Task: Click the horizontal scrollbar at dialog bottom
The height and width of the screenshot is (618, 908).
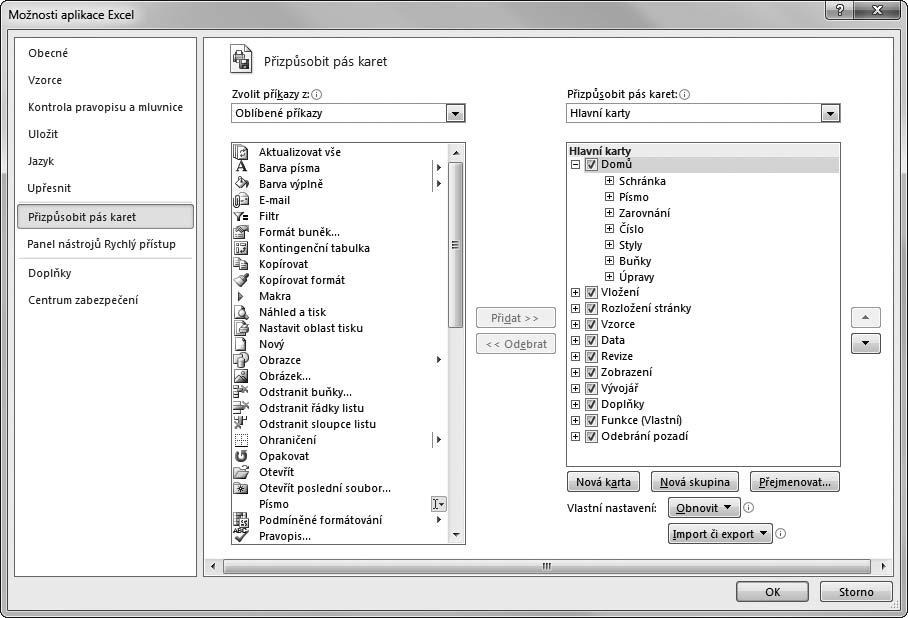Action: pyautogui.click(x=547, y=566)
